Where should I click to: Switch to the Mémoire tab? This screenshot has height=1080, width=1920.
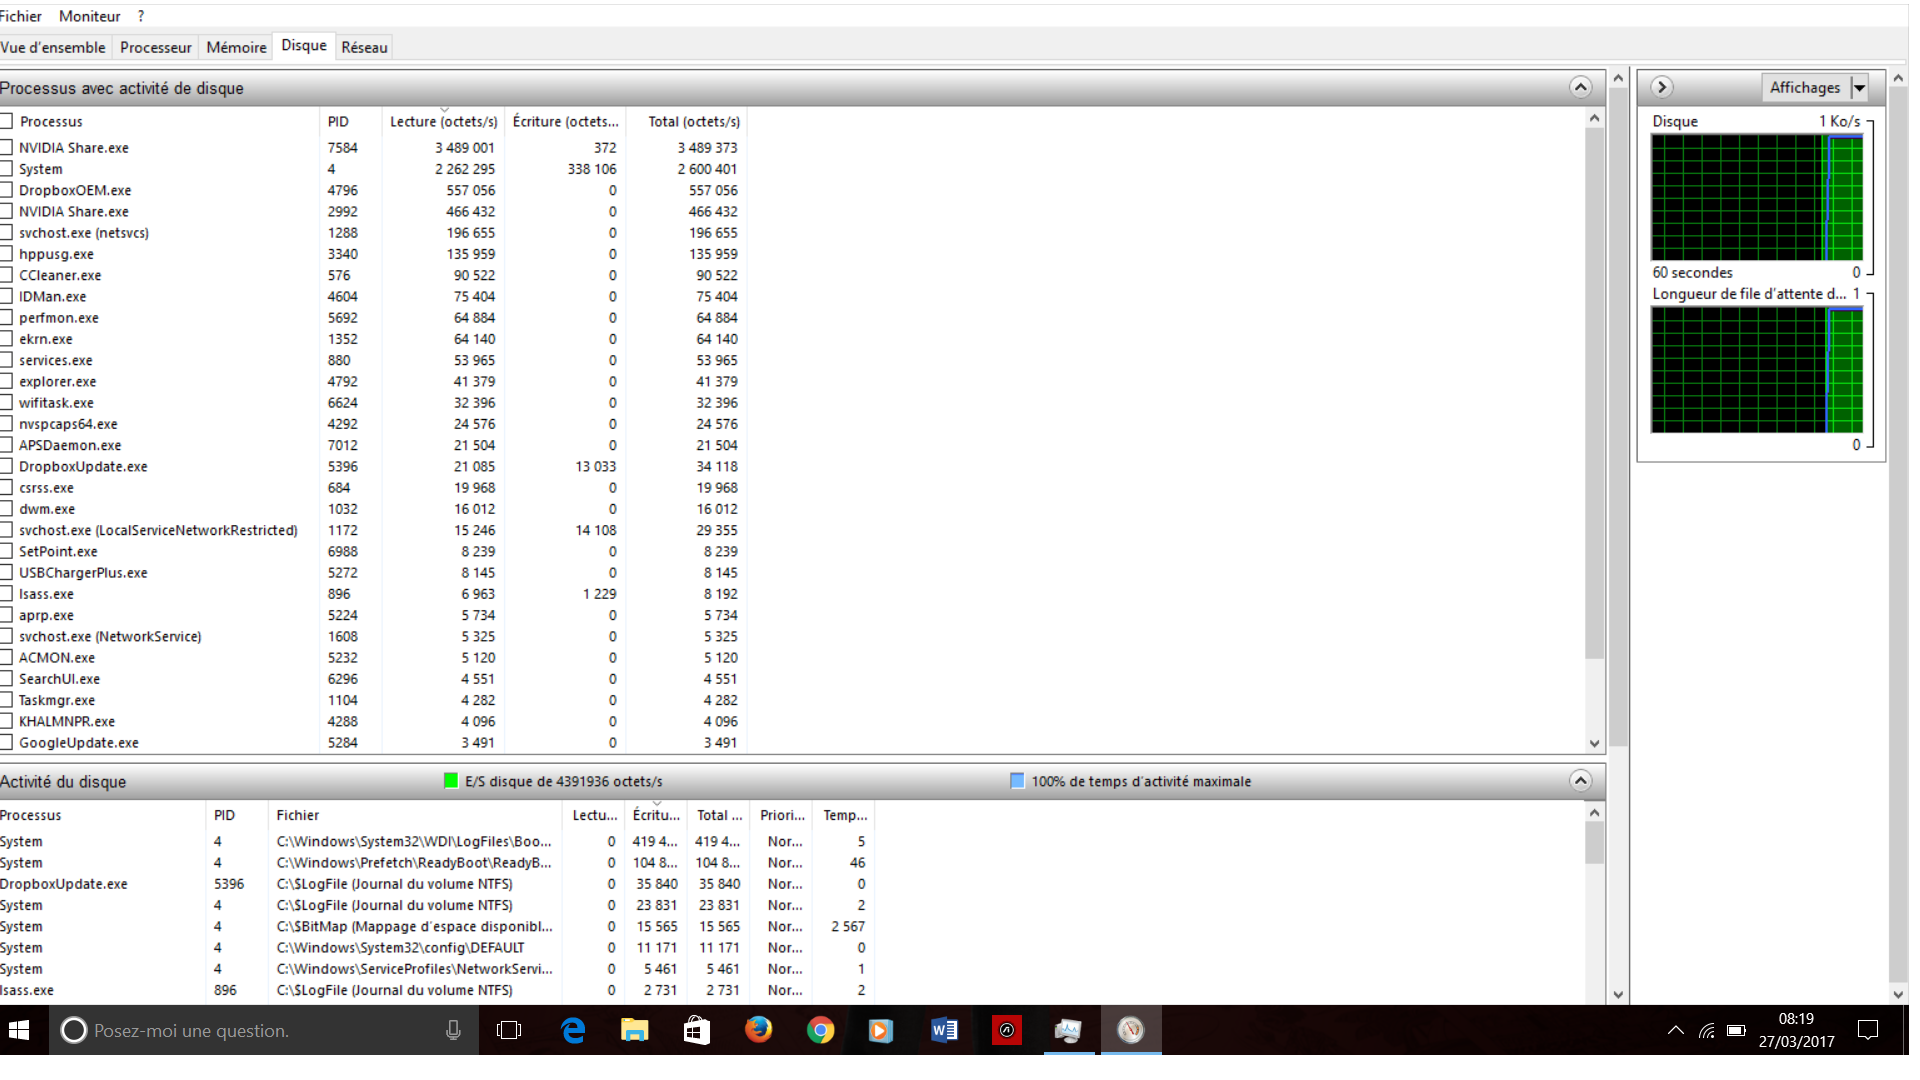[236, 47]
